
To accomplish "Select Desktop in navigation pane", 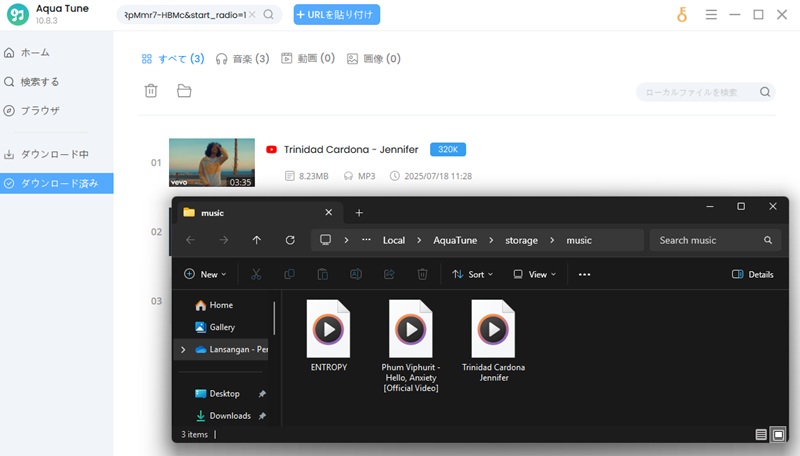I will click(218, 393).
